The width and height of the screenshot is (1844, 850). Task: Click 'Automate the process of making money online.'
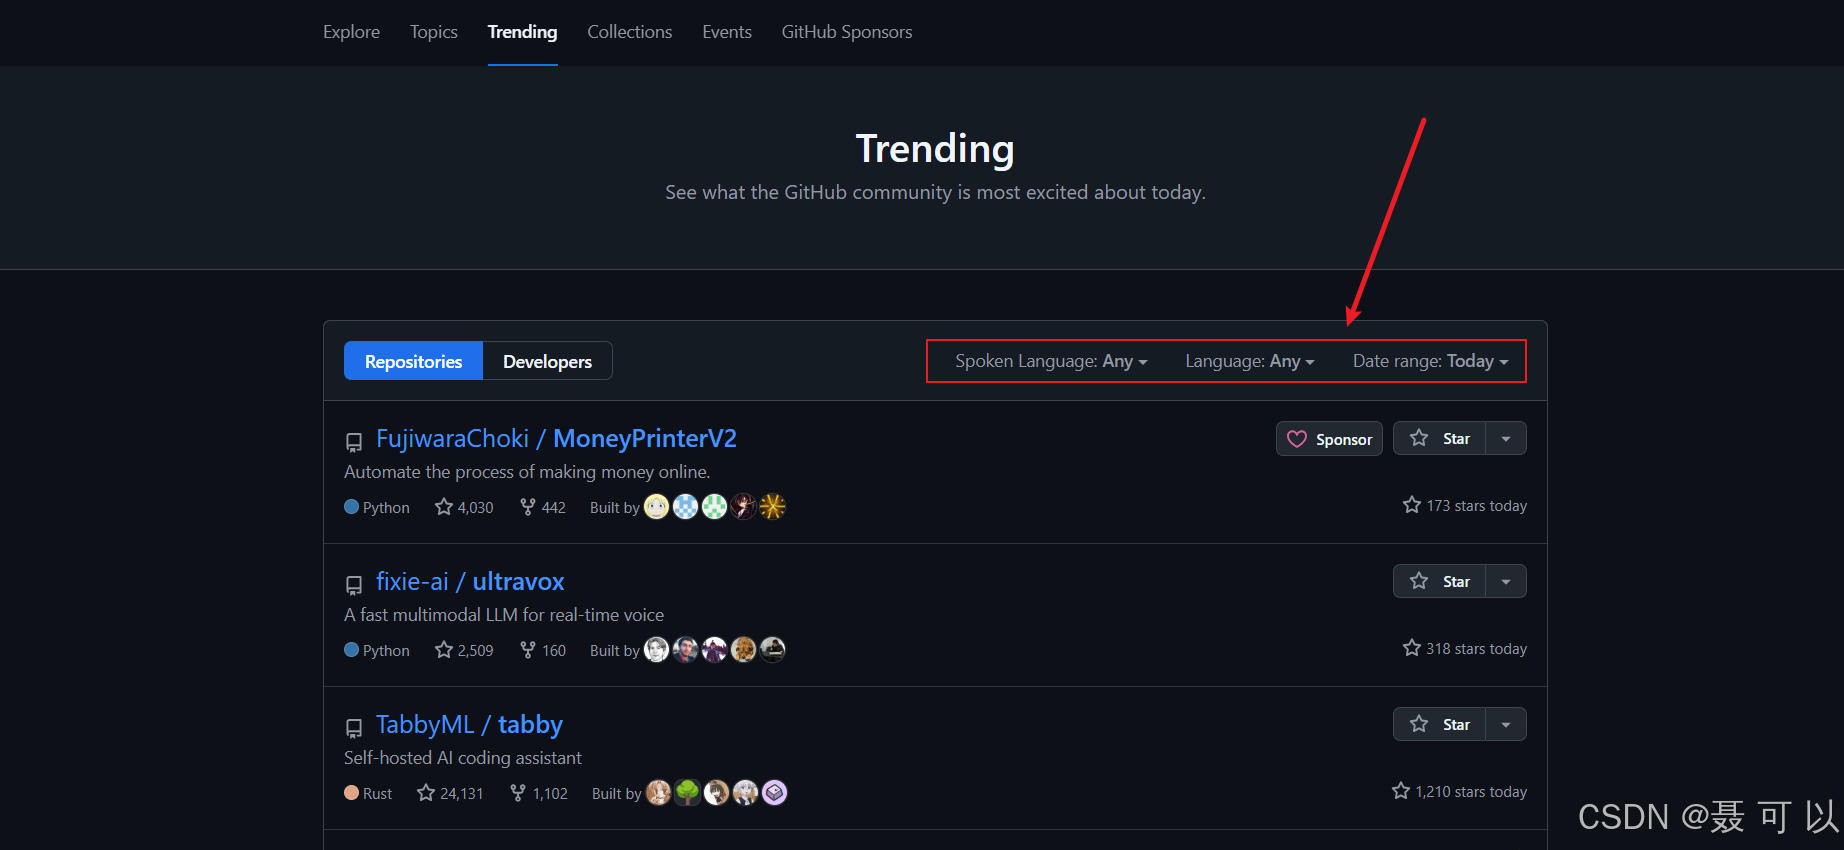[x=527, y=472]
